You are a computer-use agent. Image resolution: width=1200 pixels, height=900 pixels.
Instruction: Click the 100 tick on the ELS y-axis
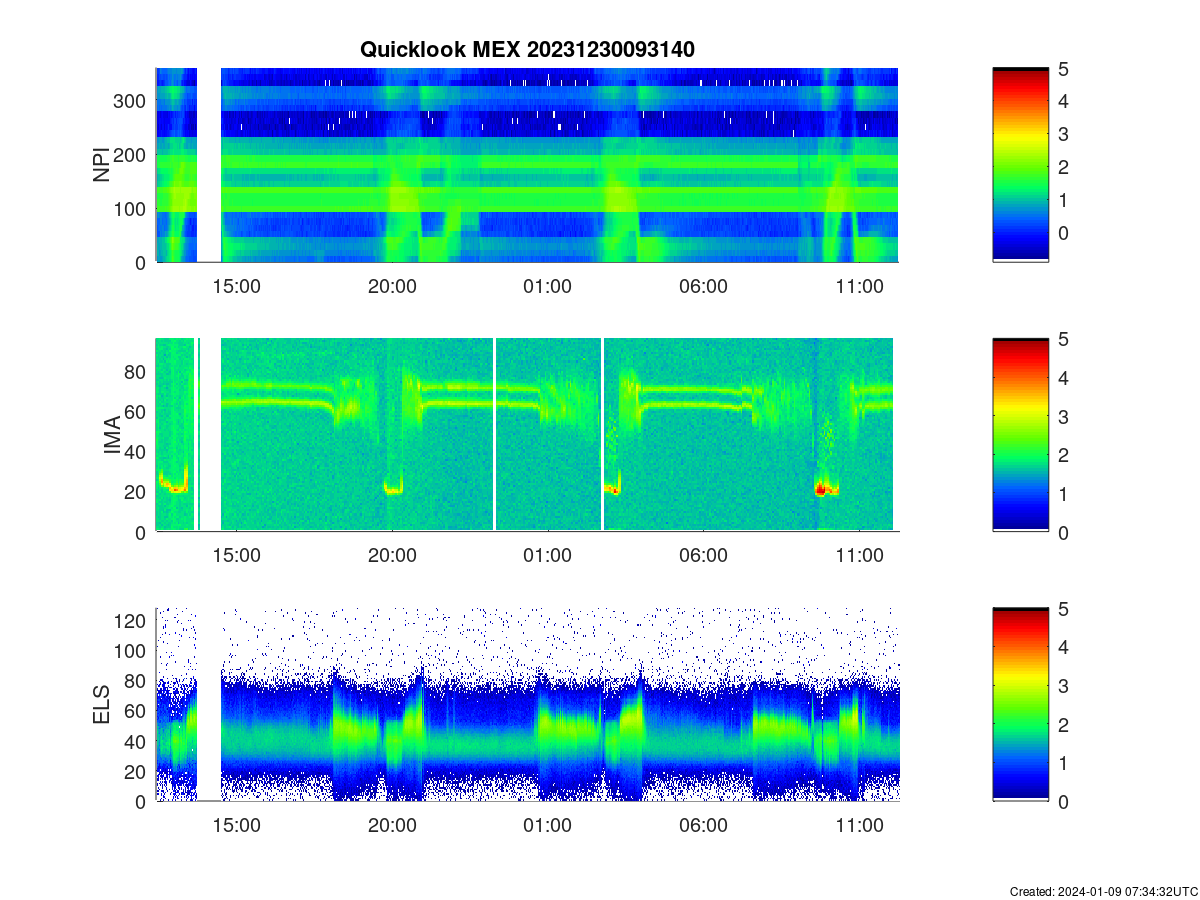(132, 650)
